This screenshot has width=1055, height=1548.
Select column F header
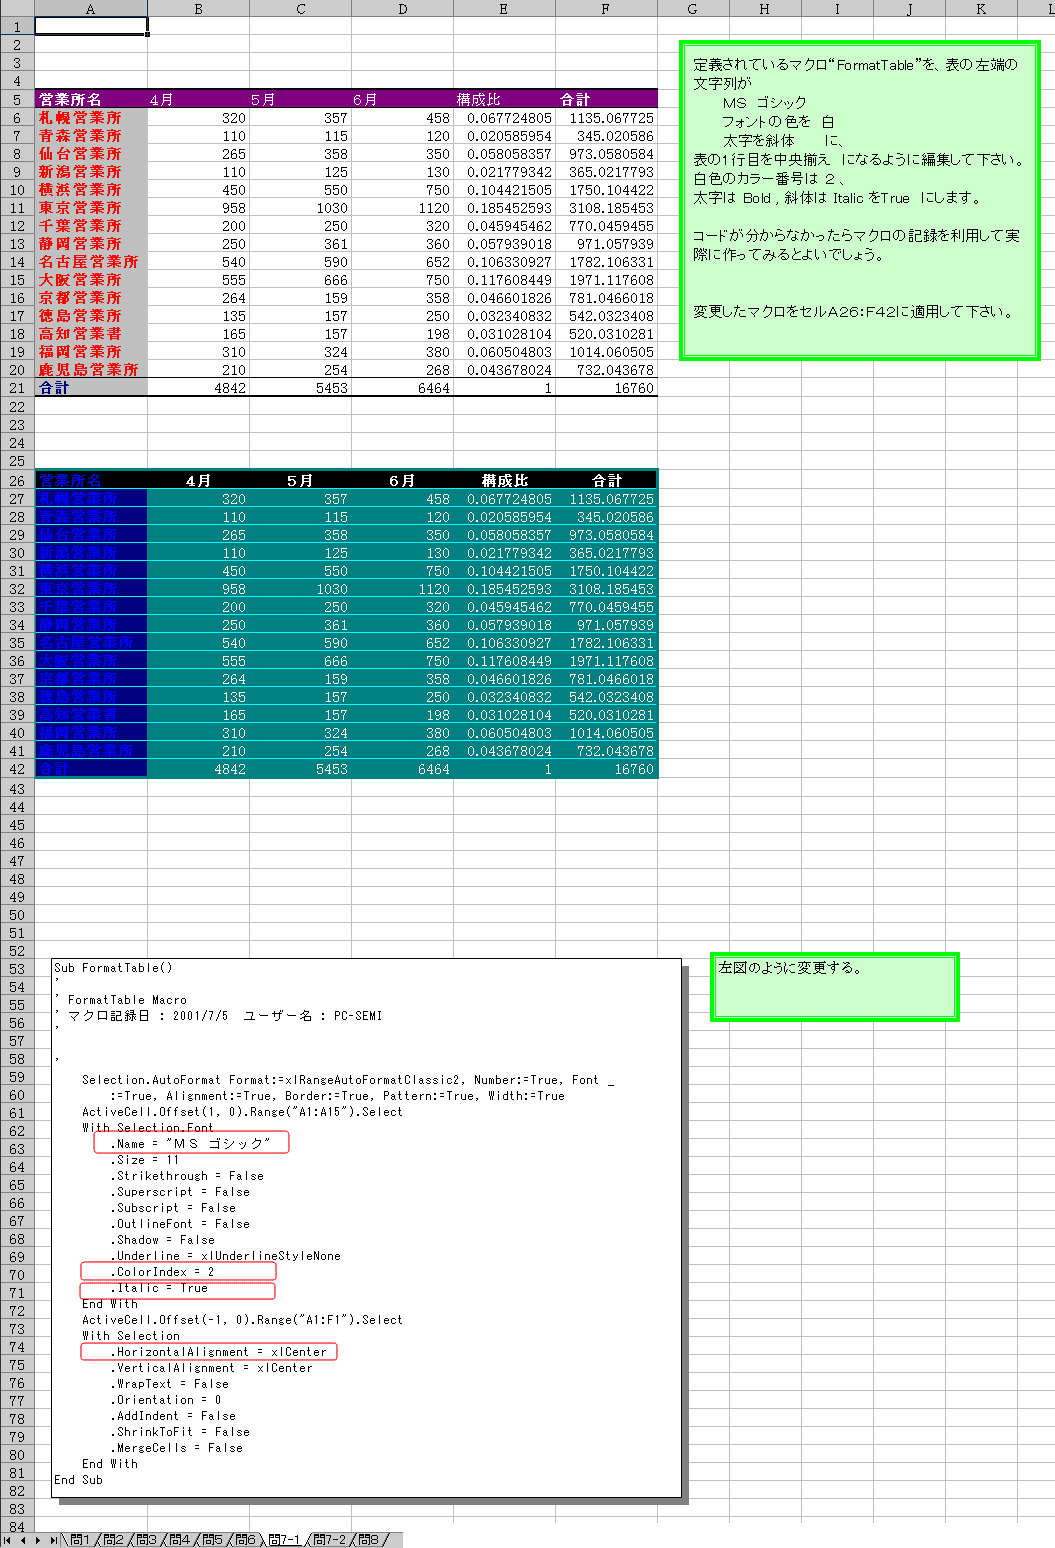[x=605, y=9]
